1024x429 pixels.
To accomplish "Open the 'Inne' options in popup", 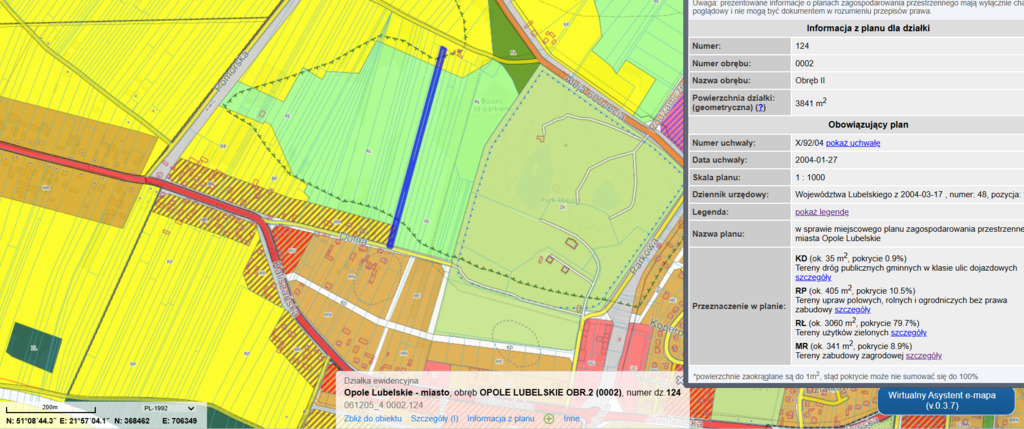I will pyautogui.click(x=571, y=418).
